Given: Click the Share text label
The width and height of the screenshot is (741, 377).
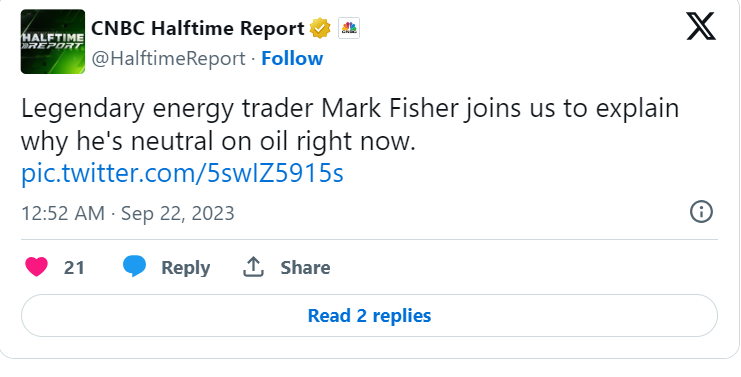Looking at the screenshot, I should pos(305,267).
